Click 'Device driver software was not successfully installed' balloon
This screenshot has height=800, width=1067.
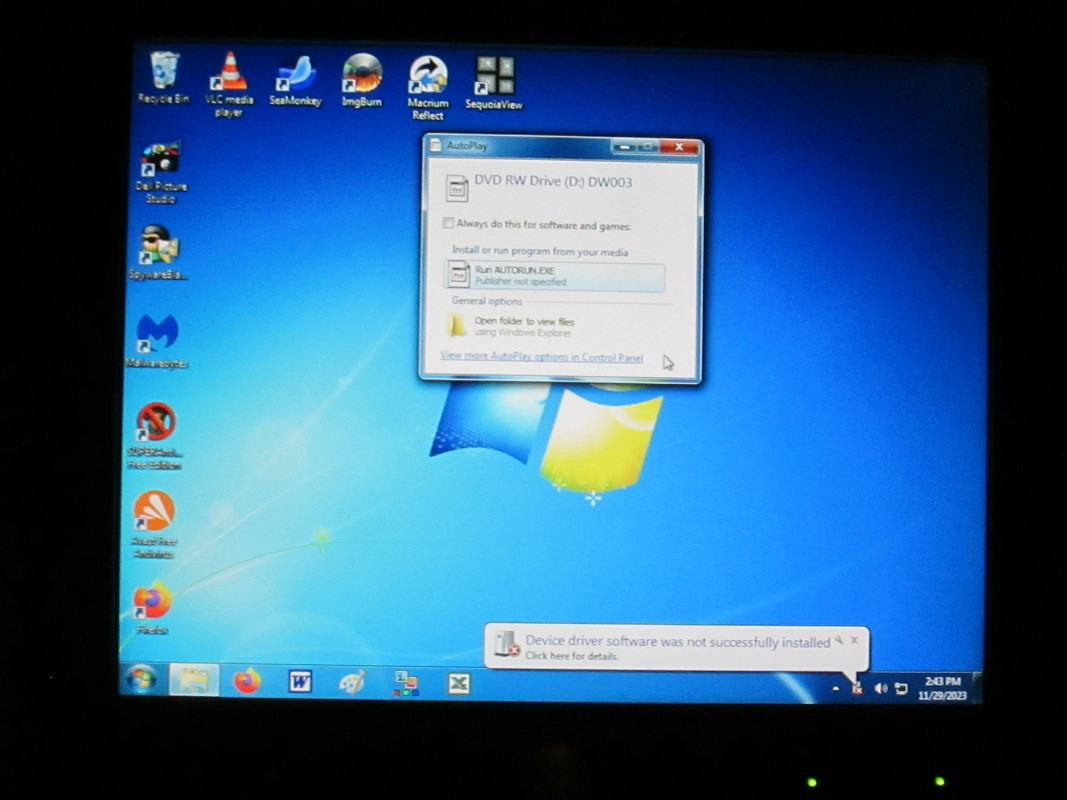pyautogui.click(x=678, y=641)
